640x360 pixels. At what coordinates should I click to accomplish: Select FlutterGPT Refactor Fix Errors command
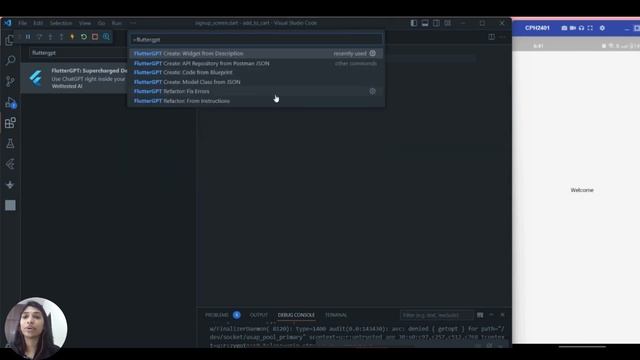[256, 91]
